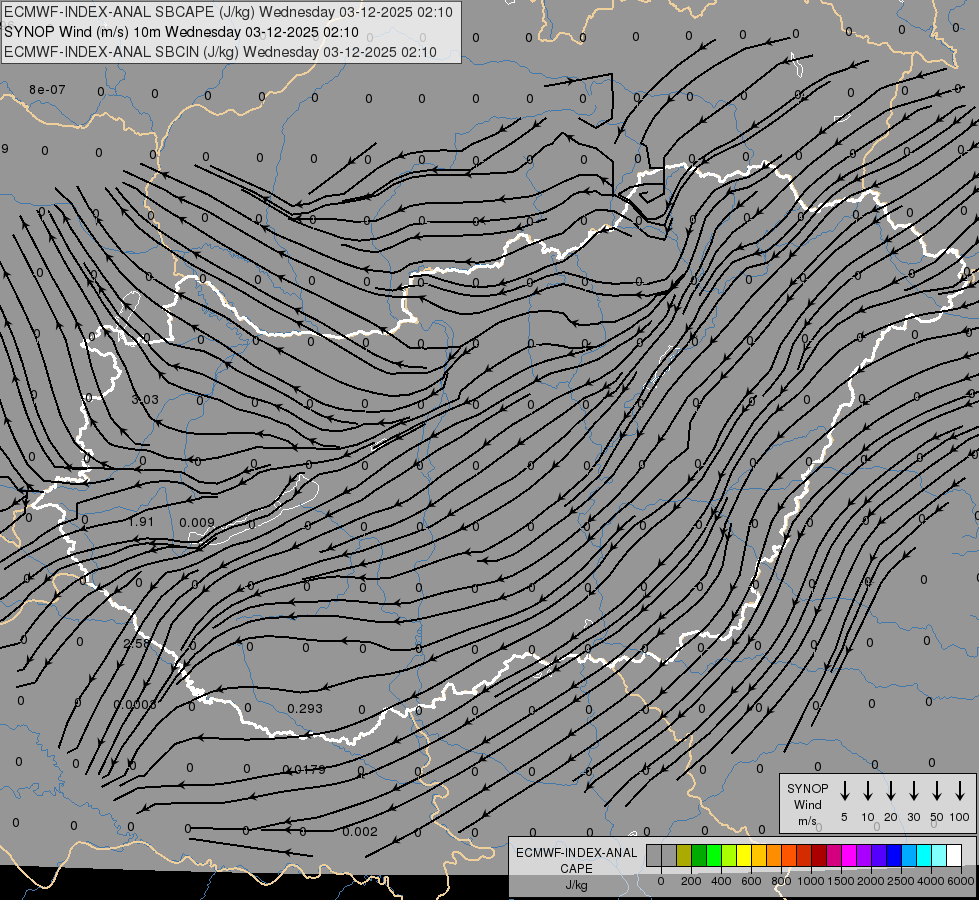Click the '400' tick label on CAPE scale
Viewport: 979px width, 900px height.
(721, 881)
